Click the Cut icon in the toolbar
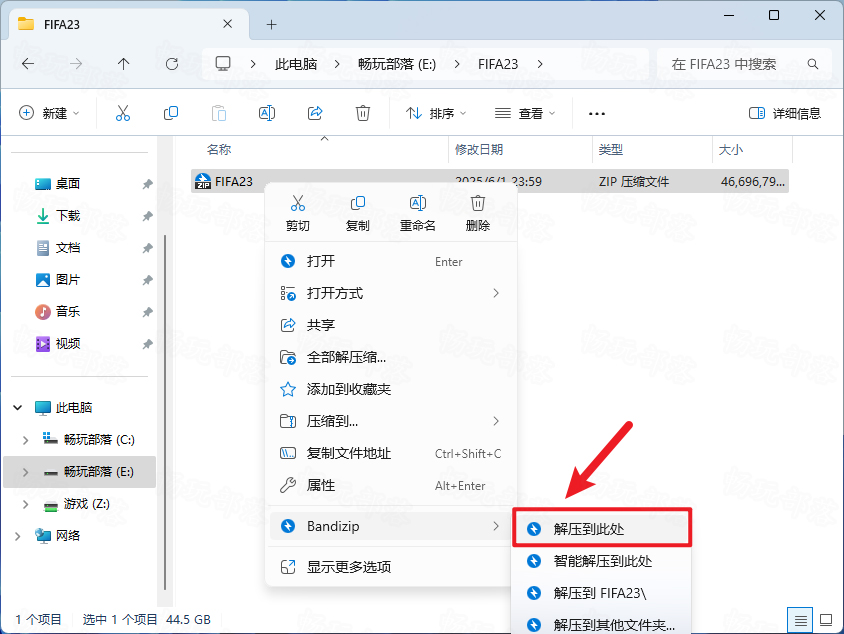The width and height of the screenshot is (844, 634). click(123, 114)
